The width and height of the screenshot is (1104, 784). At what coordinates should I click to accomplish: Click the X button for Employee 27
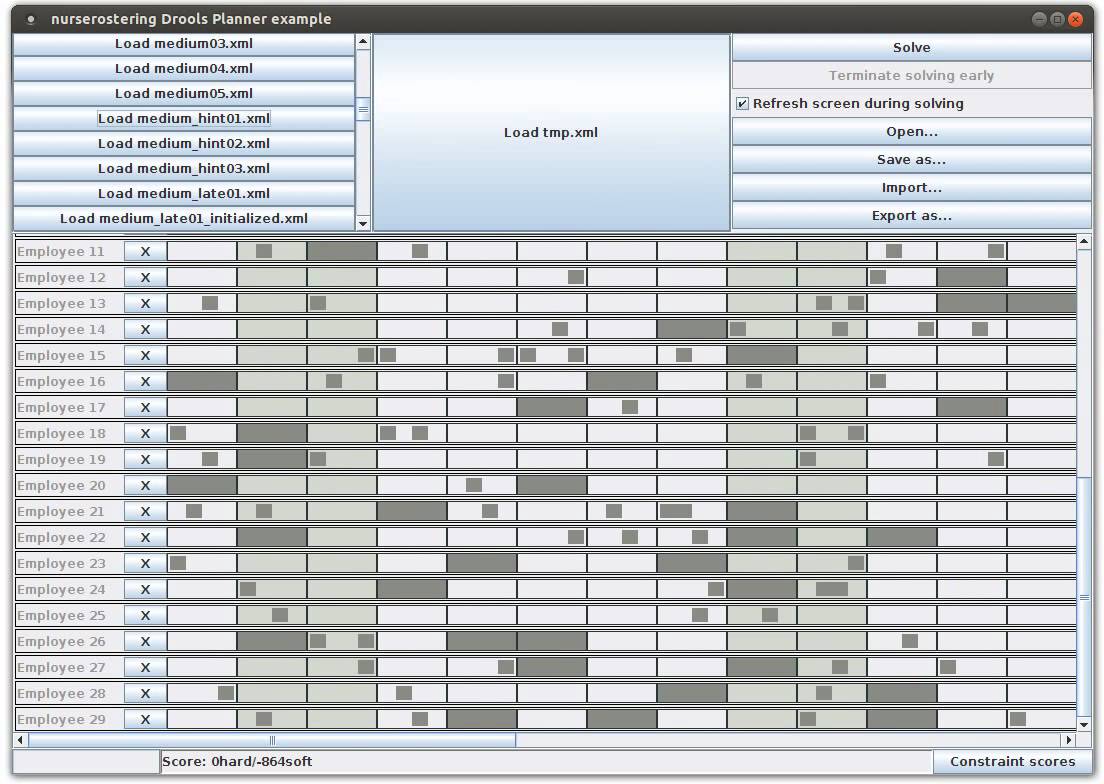click(145, 668)
